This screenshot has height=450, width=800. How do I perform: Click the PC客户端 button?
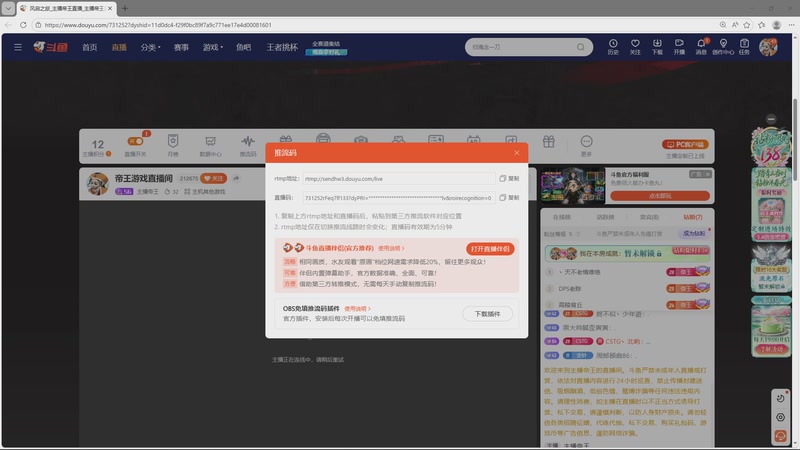[685, 144]
